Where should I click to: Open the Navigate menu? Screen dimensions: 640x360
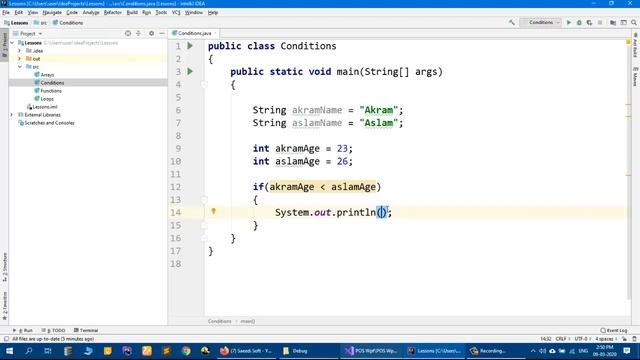[52, 13]
